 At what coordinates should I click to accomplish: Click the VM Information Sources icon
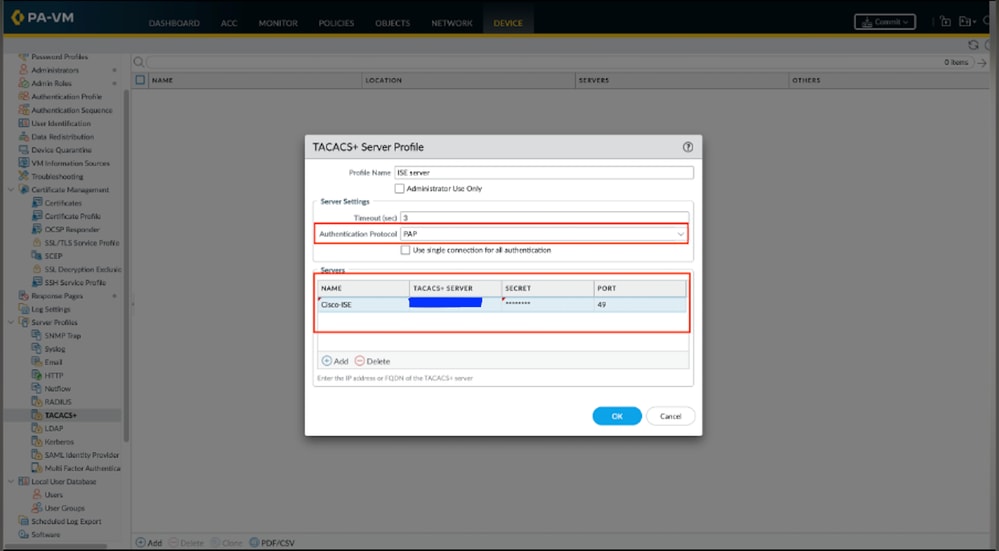click(24, 163)
